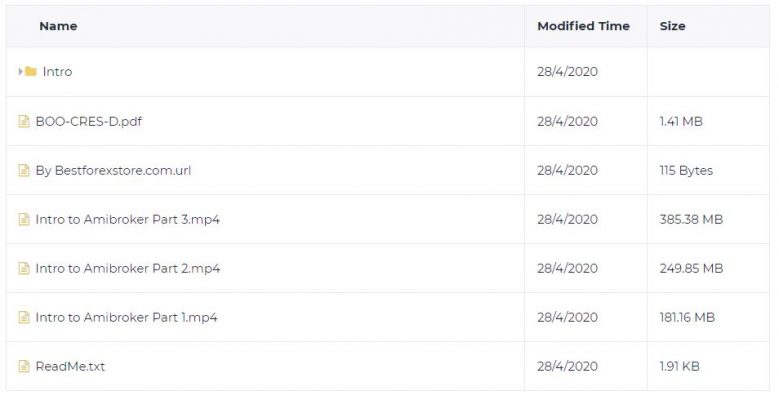This screenshot has width=779, height=400.
Task: Open By Bestforexstore.com.url entry
Action: click(113, 170)
